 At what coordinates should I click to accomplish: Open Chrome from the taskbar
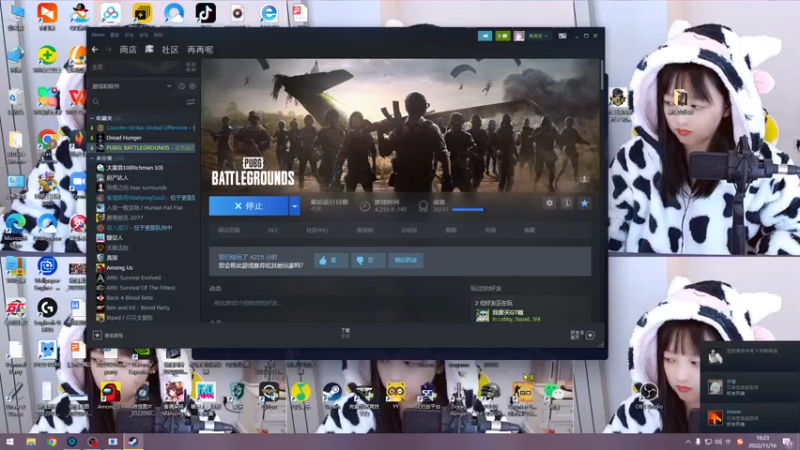(x=52, y=442)
